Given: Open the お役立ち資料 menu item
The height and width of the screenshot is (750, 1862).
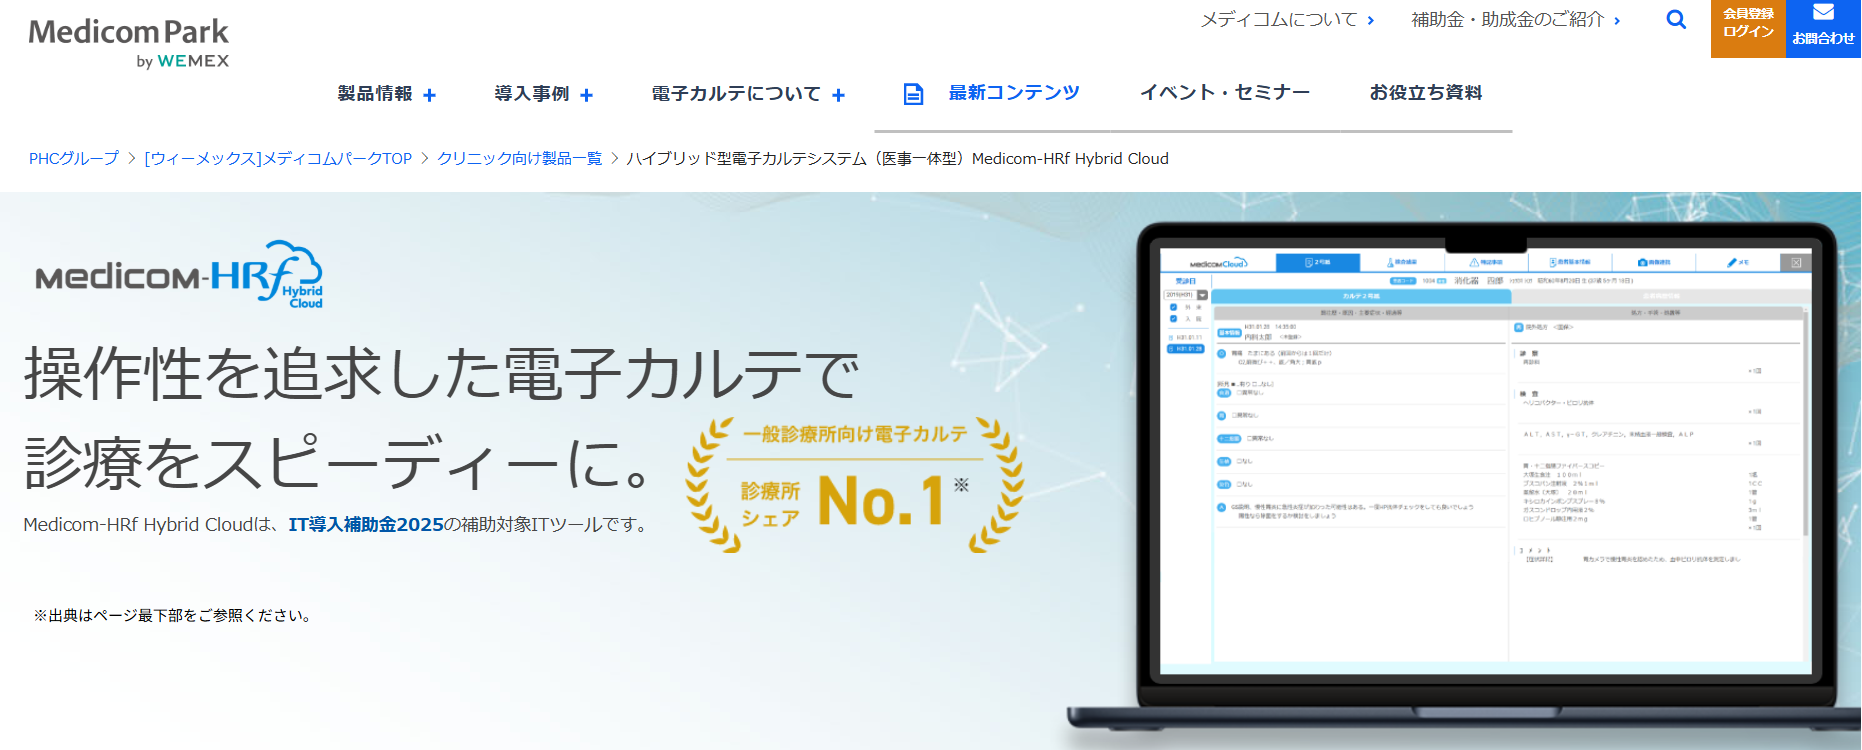Looking at the screenshot, I should coord(1425,93).
